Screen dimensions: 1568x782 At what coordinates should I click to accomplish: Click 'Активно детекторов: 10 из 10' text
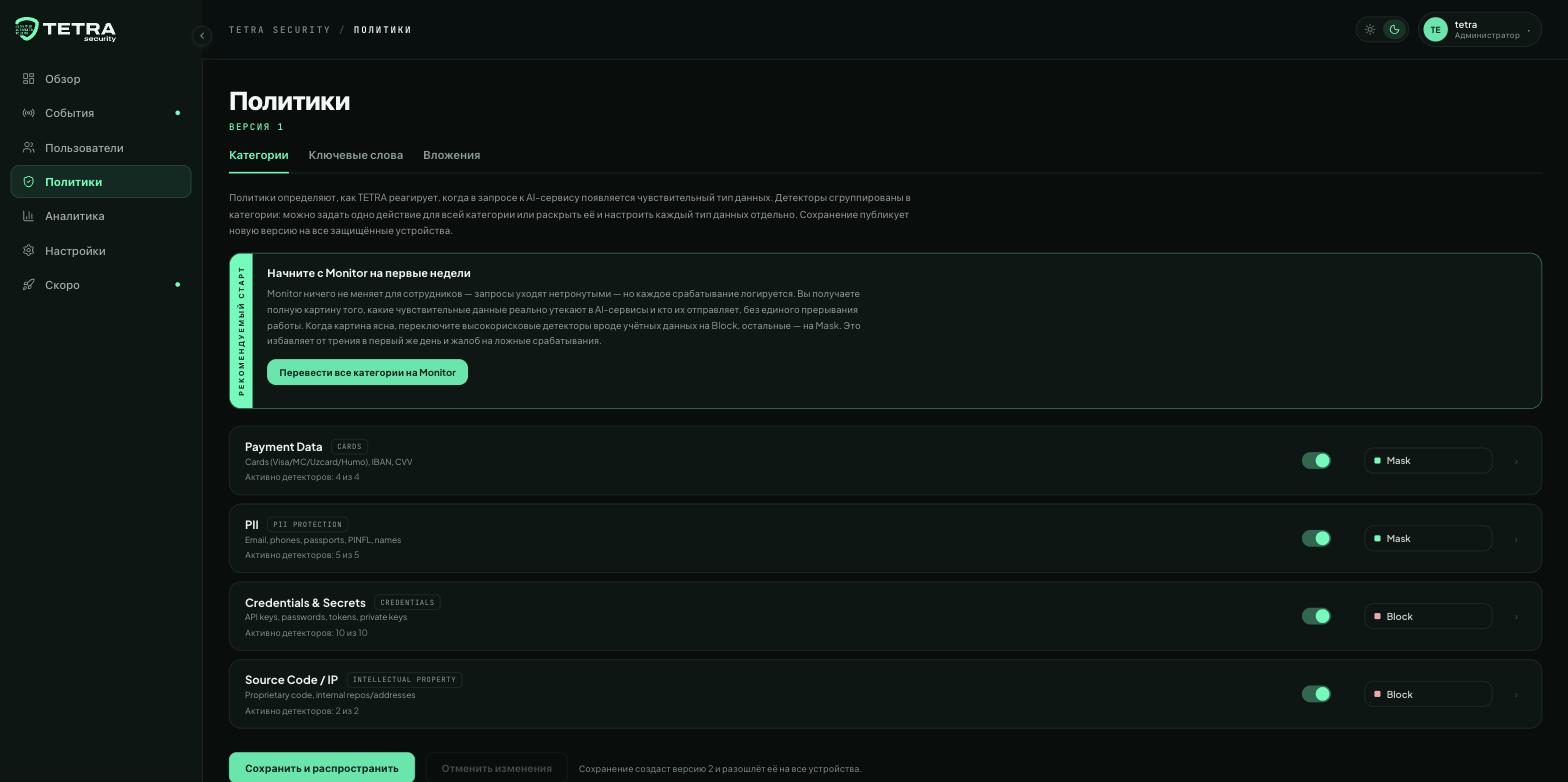pyautogui.click(x=306, y=633)
